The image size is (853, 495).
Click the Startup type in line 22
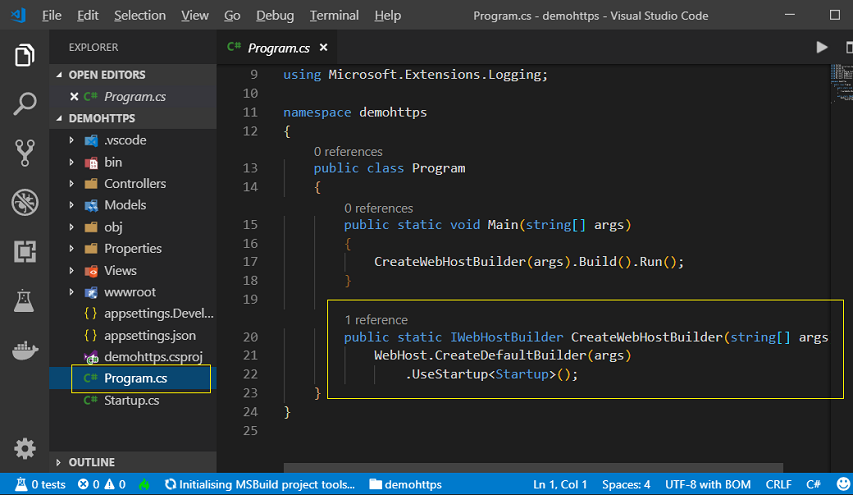pos(522,374)
